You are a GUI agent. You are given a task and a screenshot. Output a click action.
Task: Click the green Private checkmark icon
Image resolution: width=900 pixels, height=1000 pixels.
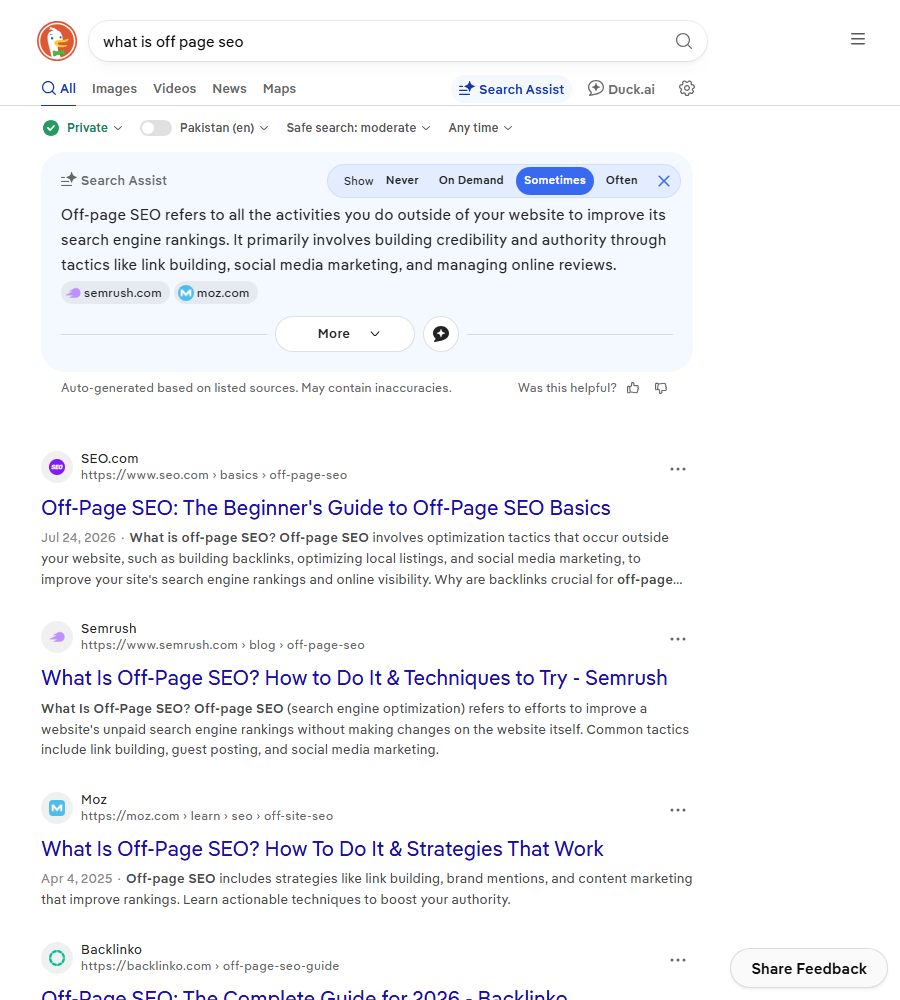click(x=50, y=128)
